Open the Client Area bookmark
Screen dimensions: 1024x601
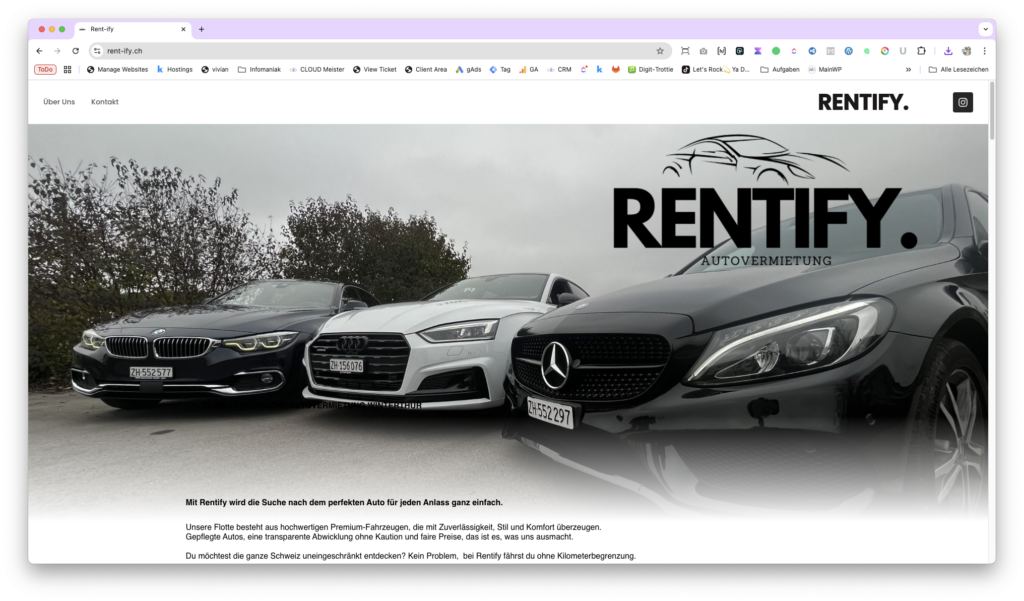[426, 69]
